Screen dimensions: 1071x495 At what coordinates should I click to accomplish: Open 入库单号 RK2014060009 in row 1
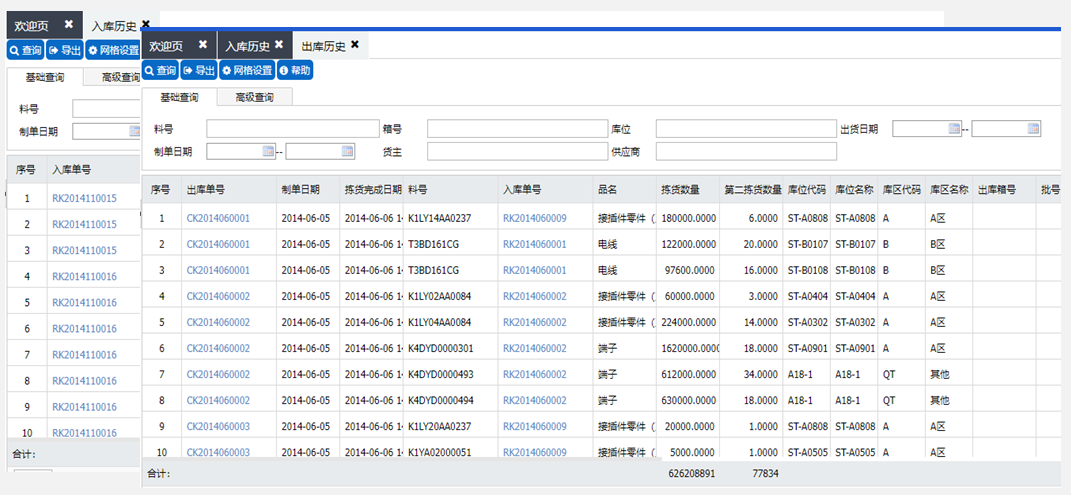(535, 218)
